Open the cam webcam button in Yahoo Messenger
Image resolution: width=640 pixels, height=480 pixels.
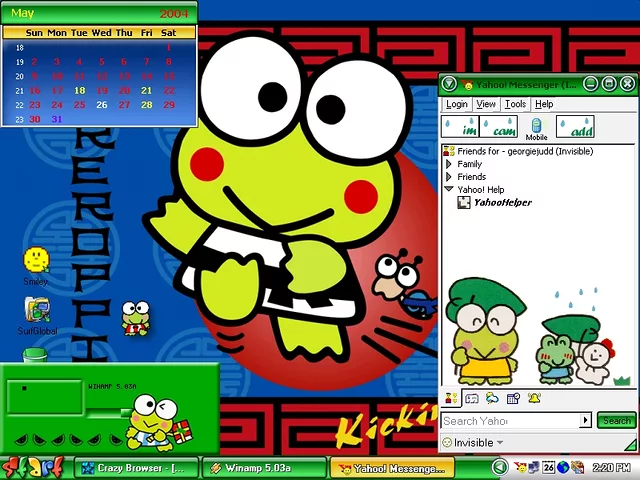(x=499, y=127)
